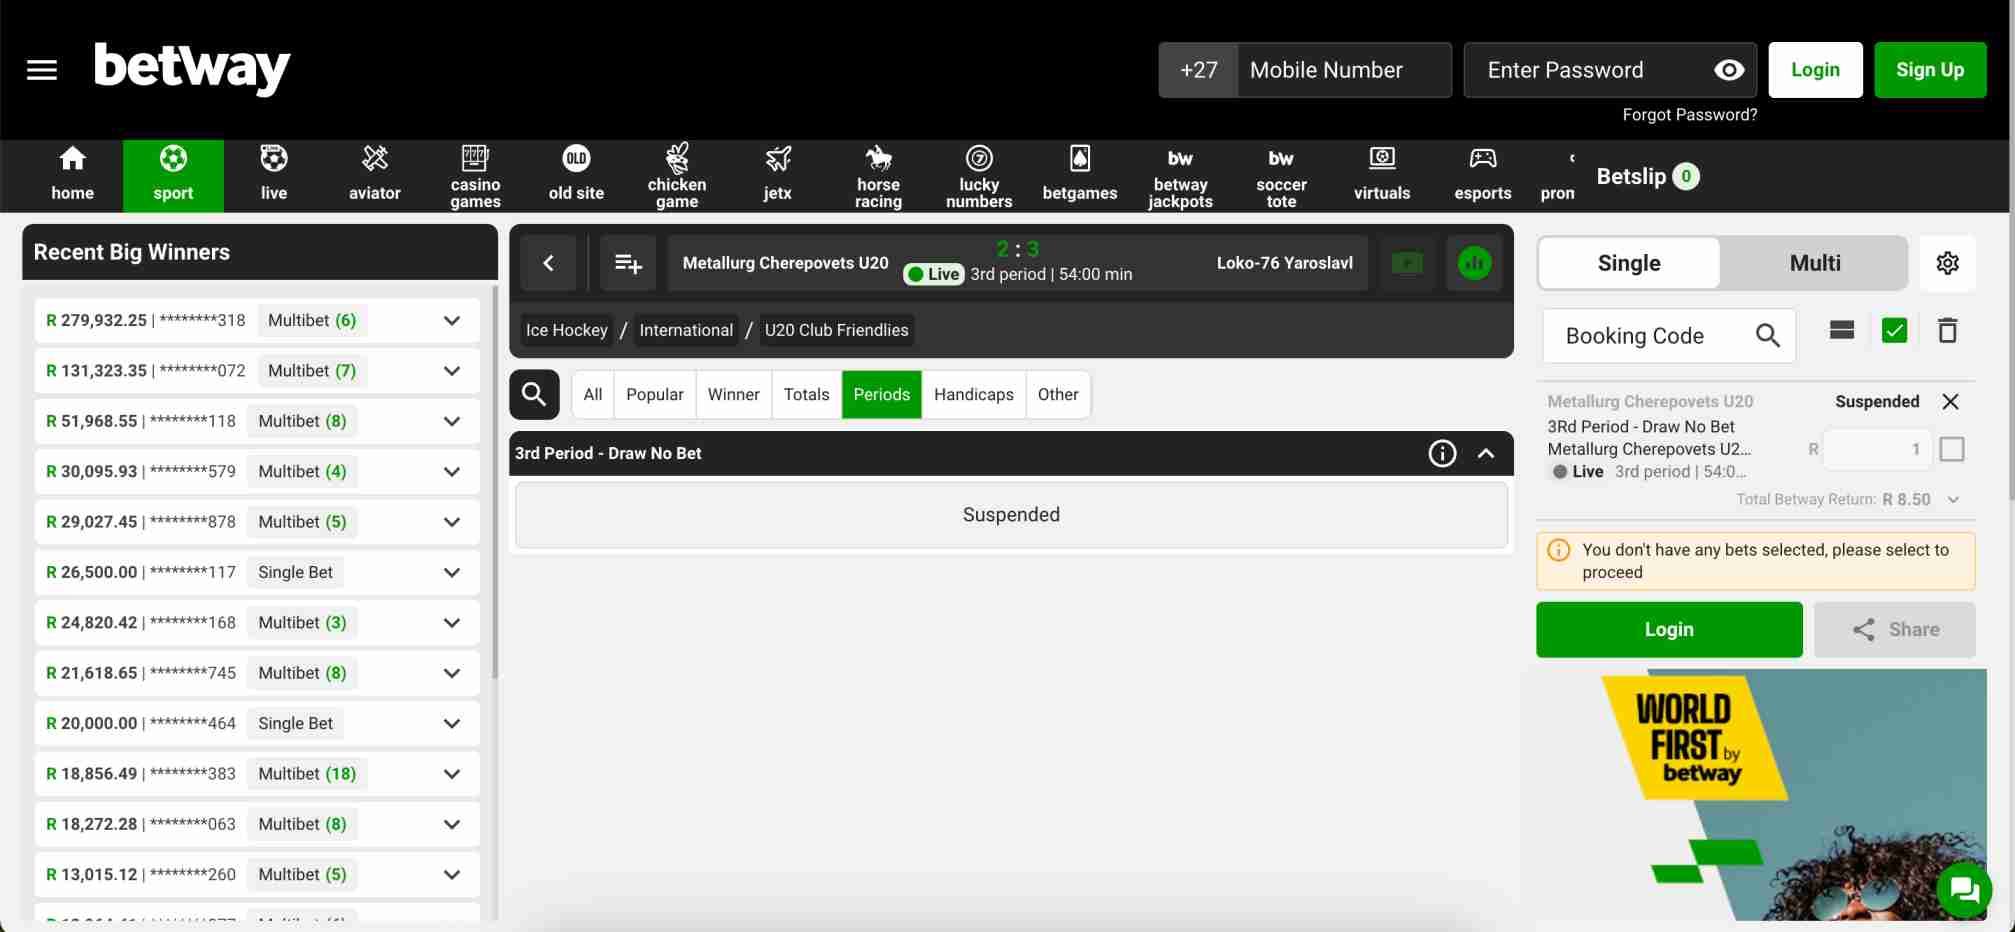Open betgames section

[x=1080, y=175]
